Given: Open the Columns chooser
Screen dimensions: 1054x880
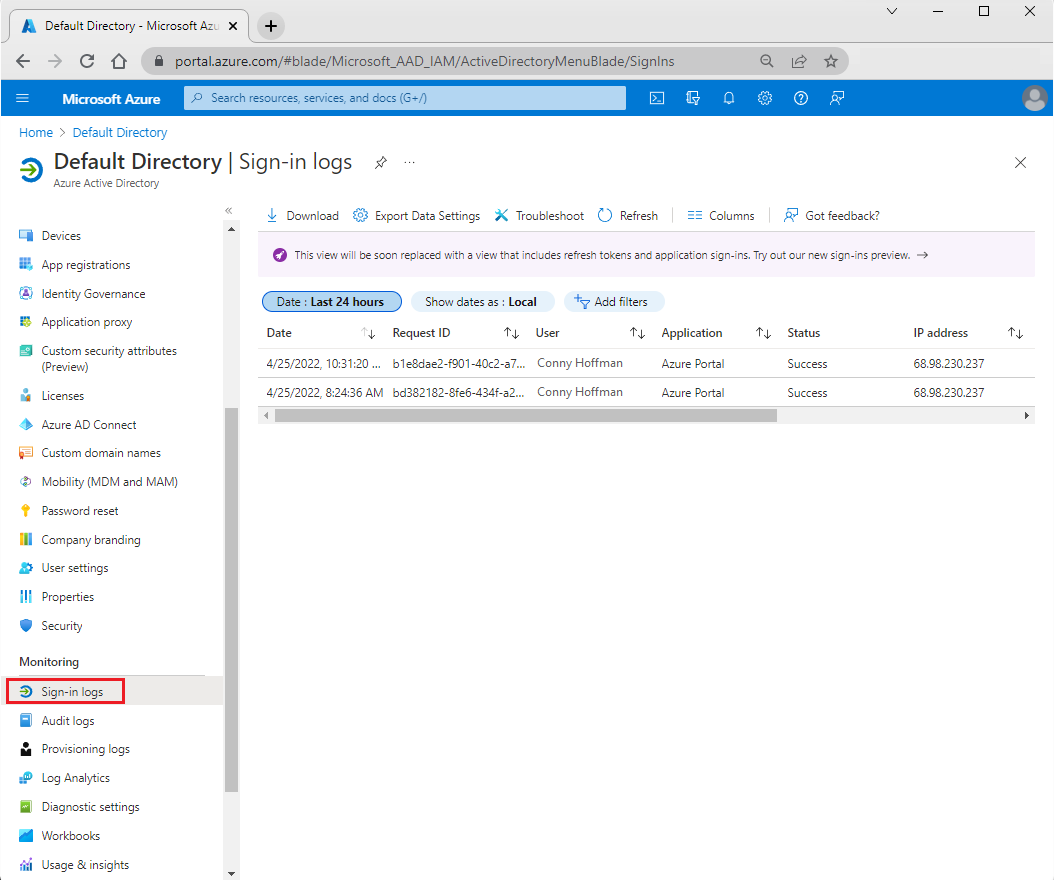Looking at the screenshot, I should [721, 216].
